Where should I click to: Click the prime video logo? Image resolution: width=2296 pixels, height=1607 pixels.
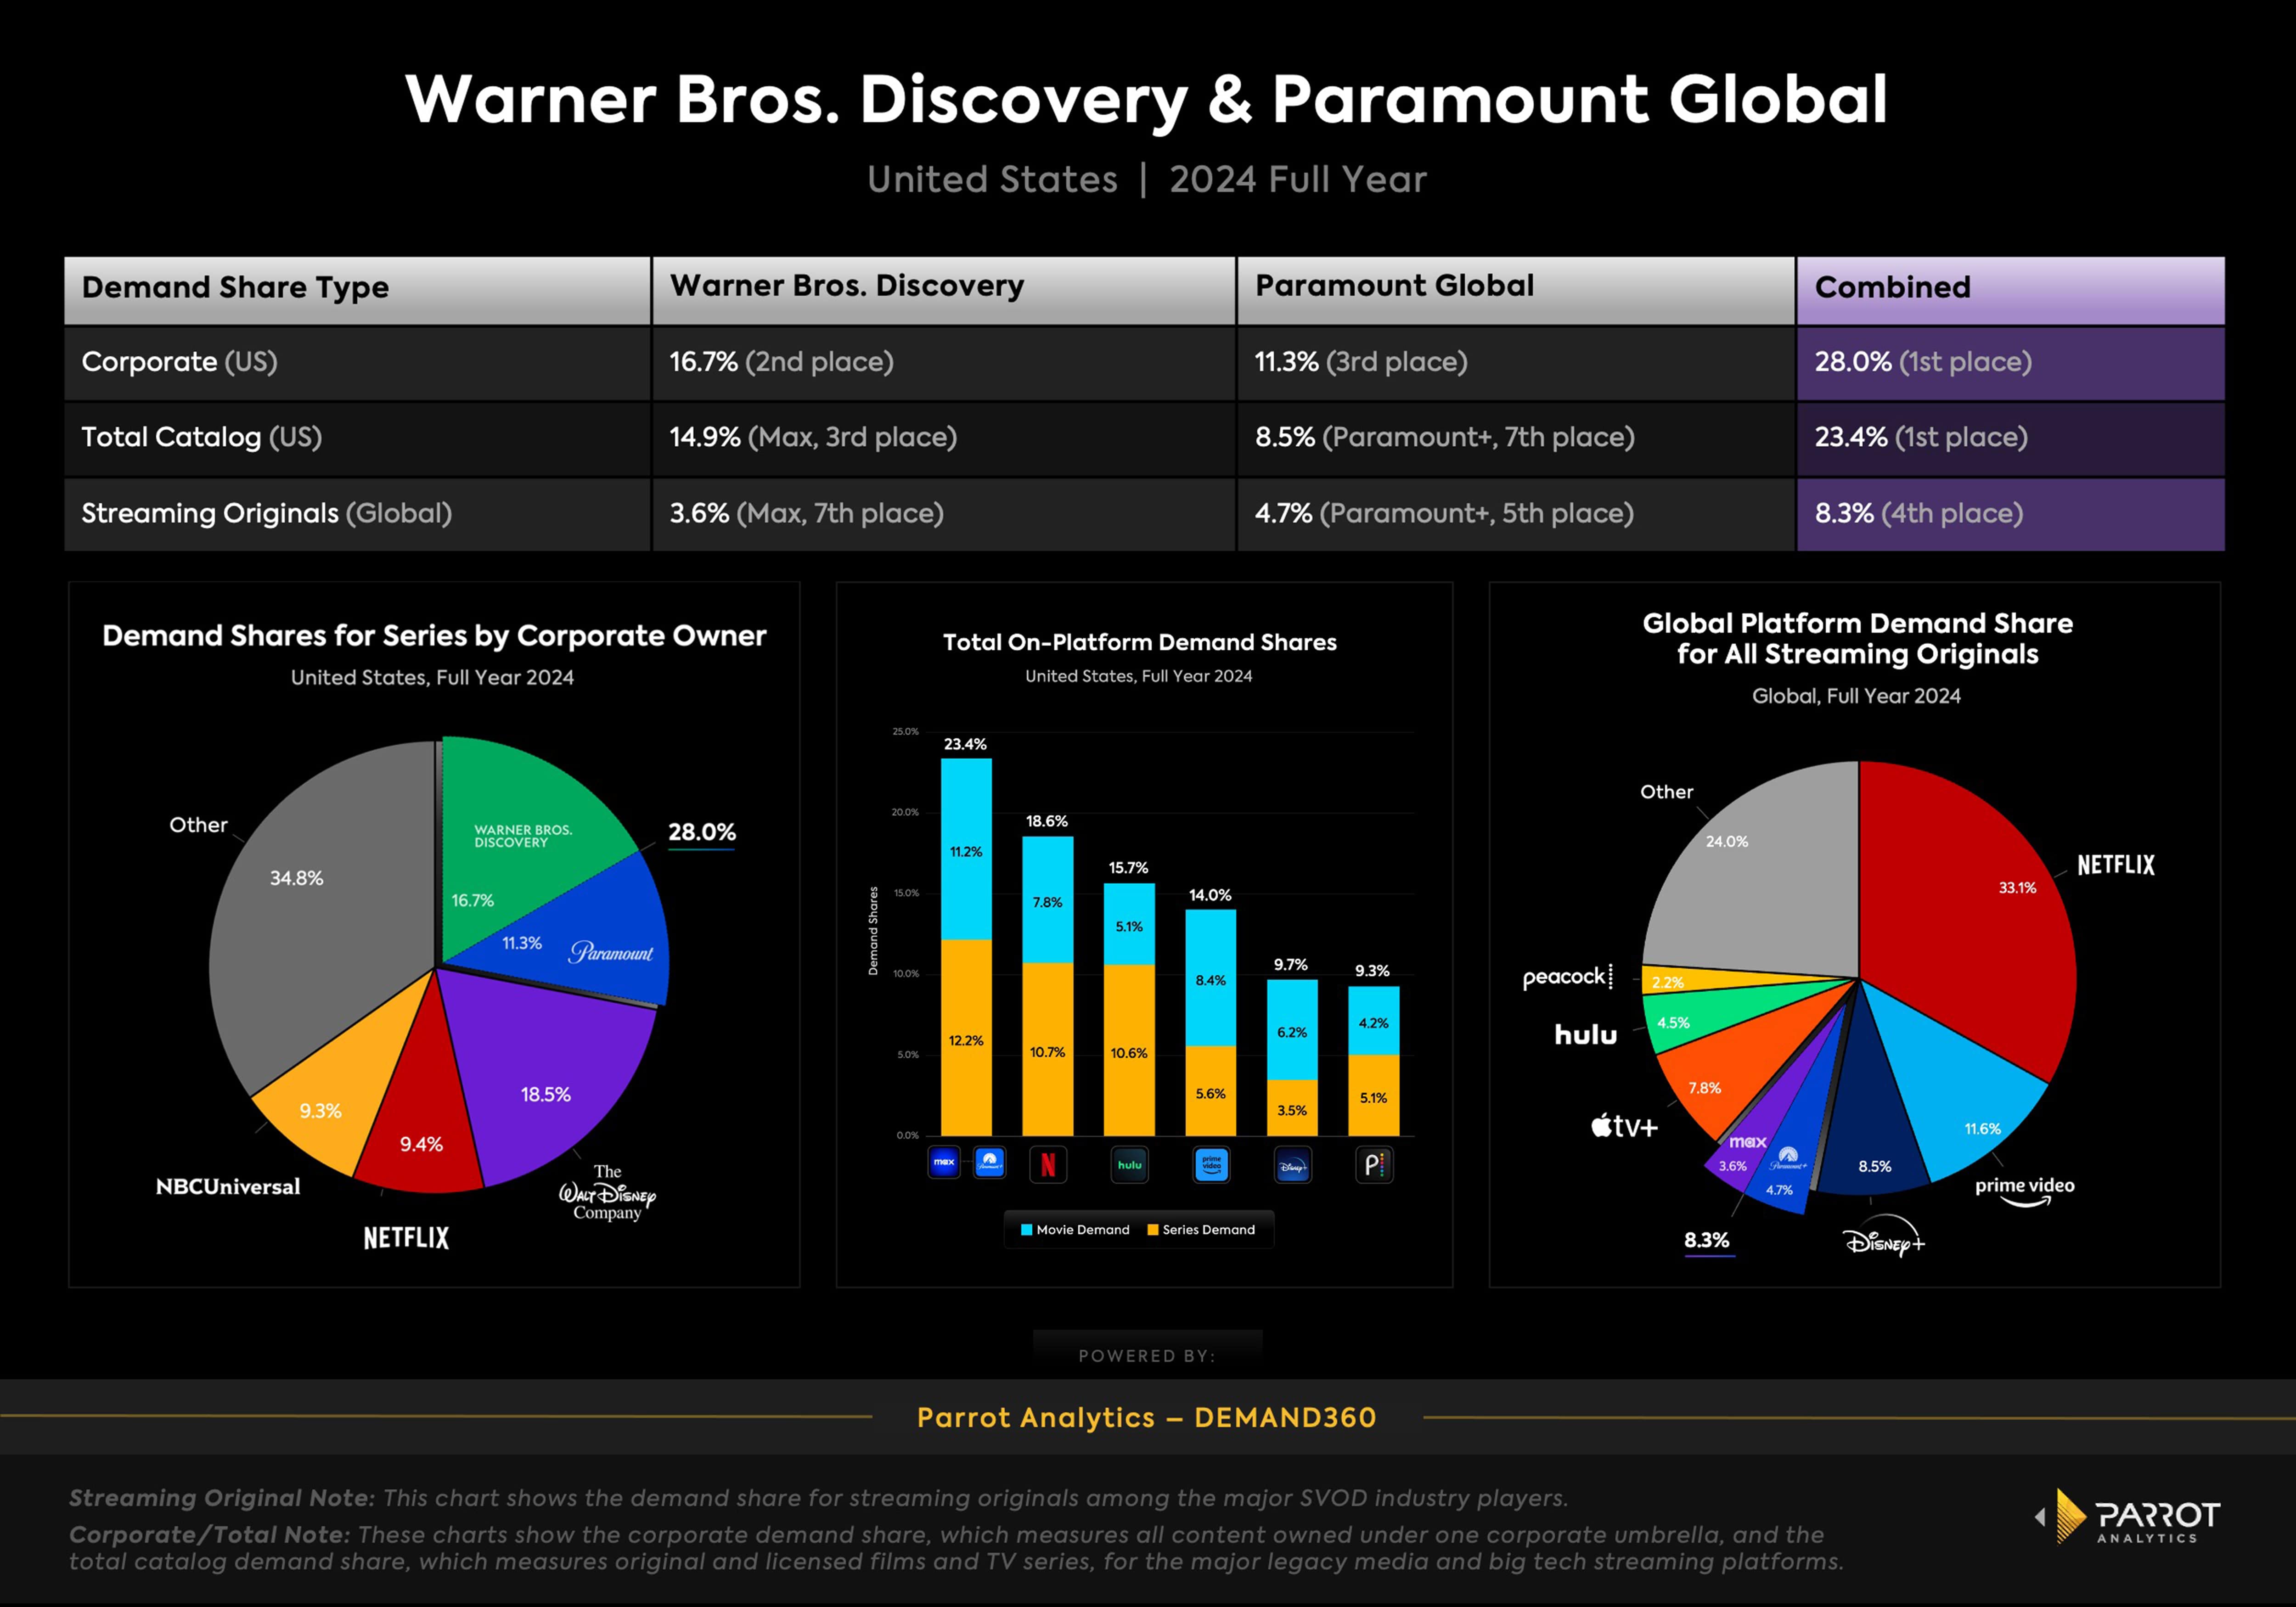point(2025,1191)
